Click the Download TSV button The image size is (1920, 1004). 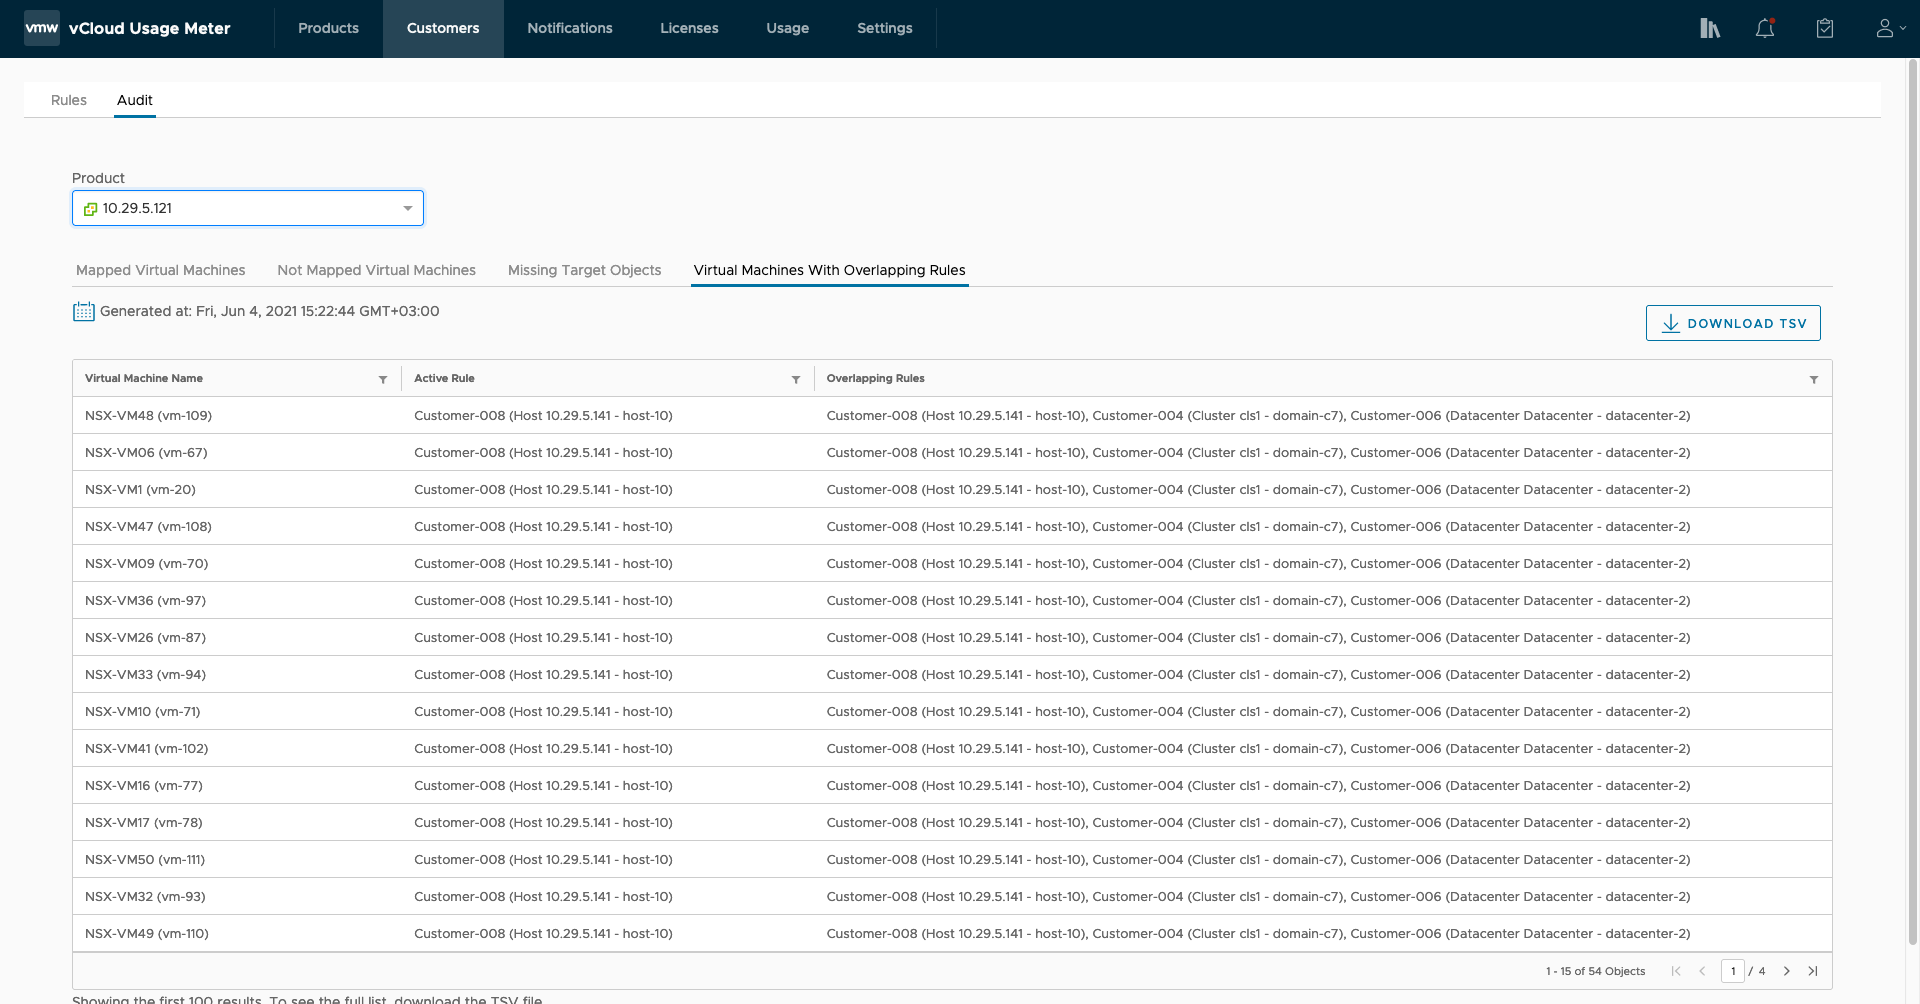1732,323
